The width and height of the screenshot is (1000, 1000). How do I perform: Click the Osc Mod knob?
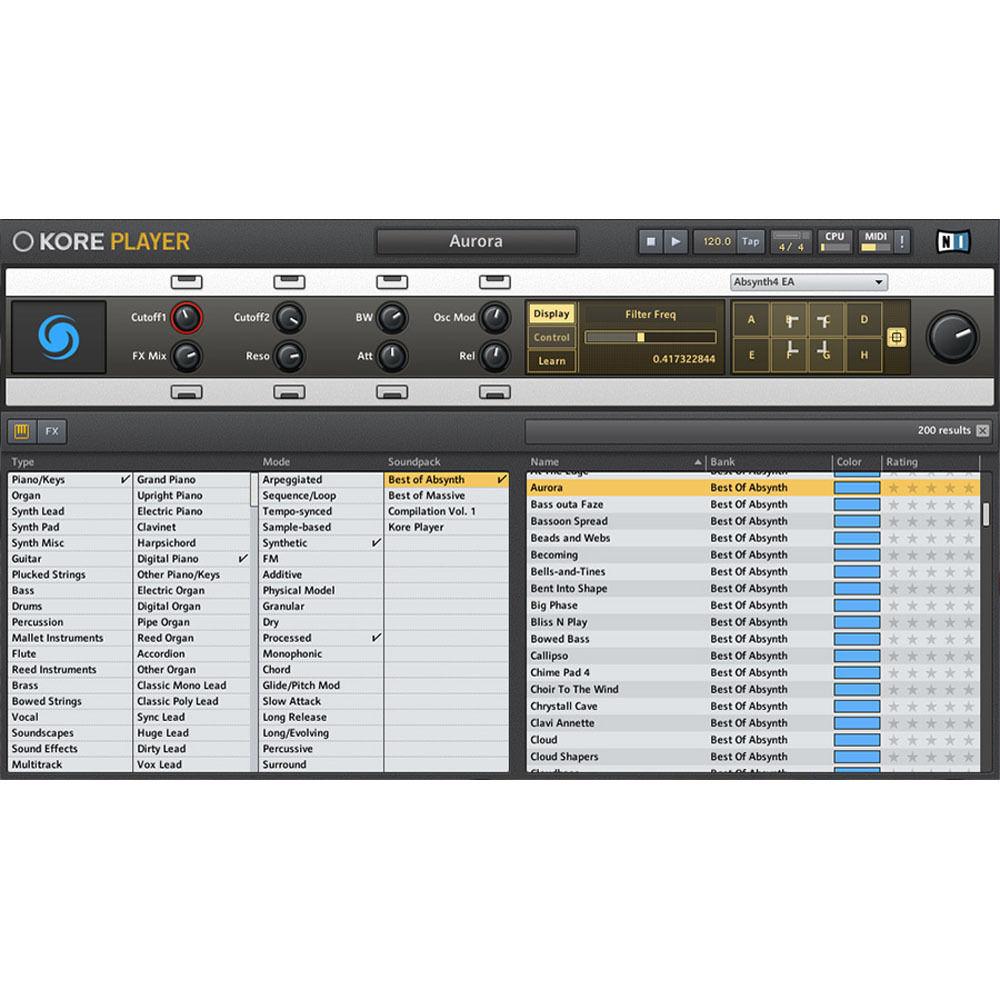point(494,318)
